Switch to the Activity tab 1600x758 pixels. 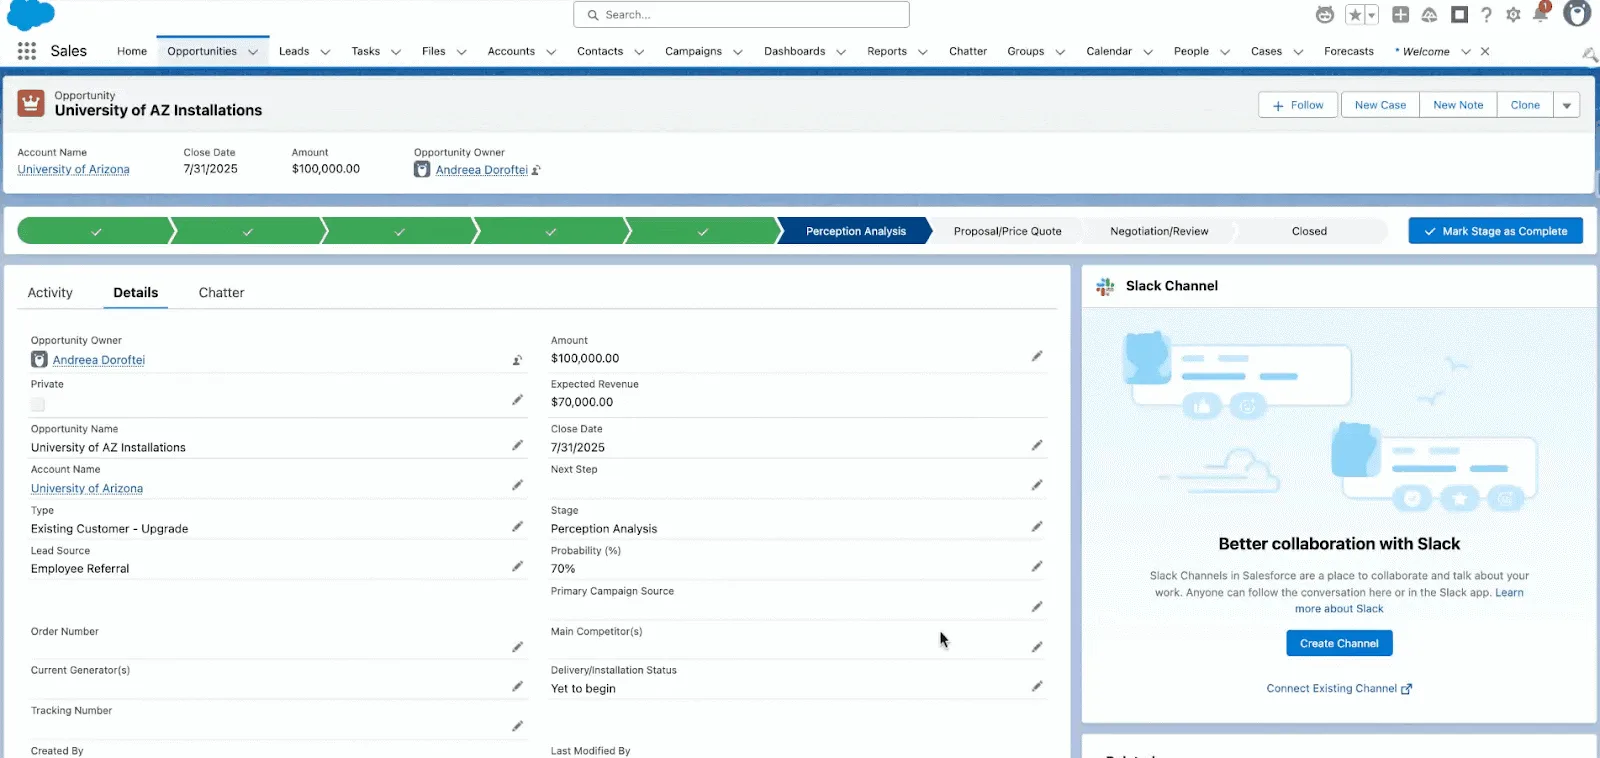coord(50,293)
